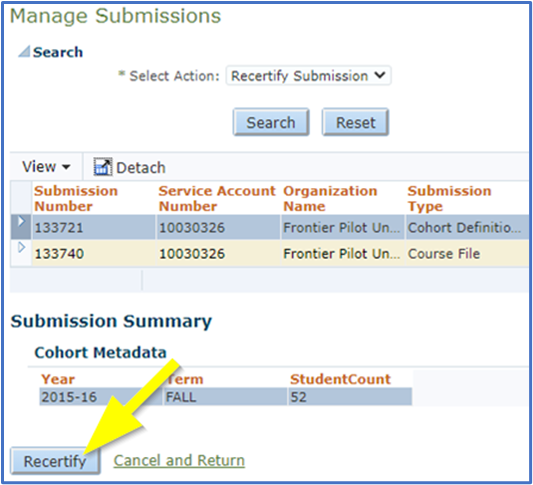Sort by Submission Number column header

point(76,198)
